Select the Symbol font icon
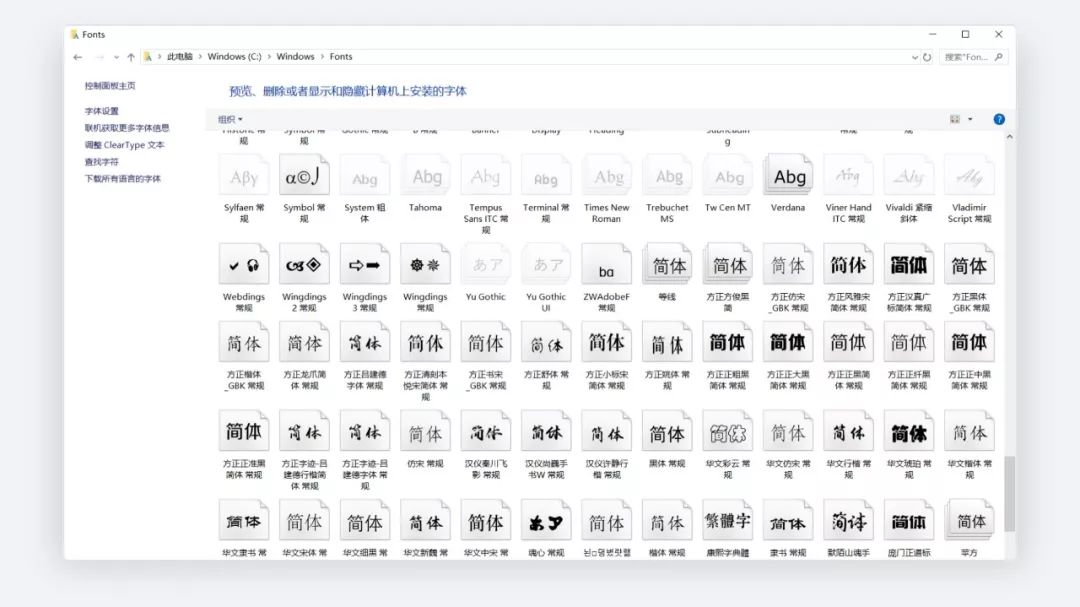This screenshot has height=607, width=1080. (x=304, y=176)
